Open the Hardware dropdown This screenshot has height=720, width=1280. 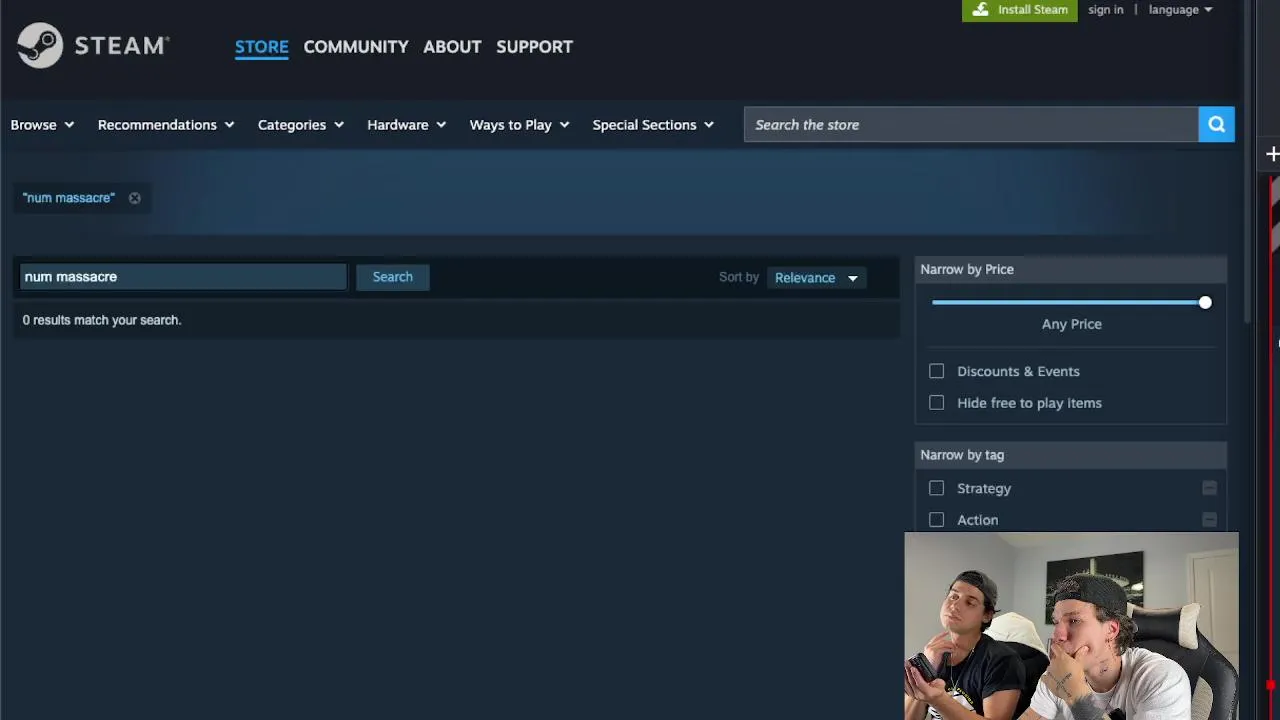[x=406, y=125]
